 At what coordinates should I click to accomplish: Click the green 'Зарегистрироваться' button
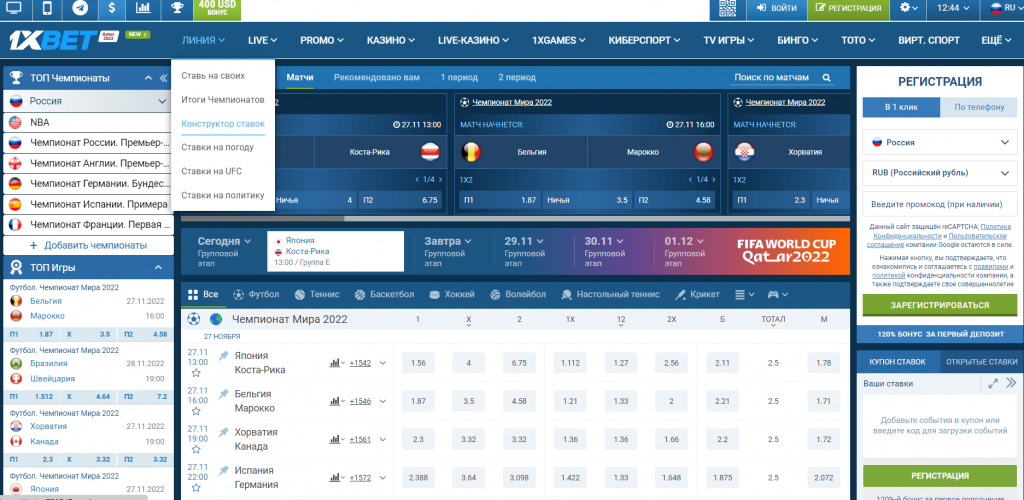(x=938, y=304)
